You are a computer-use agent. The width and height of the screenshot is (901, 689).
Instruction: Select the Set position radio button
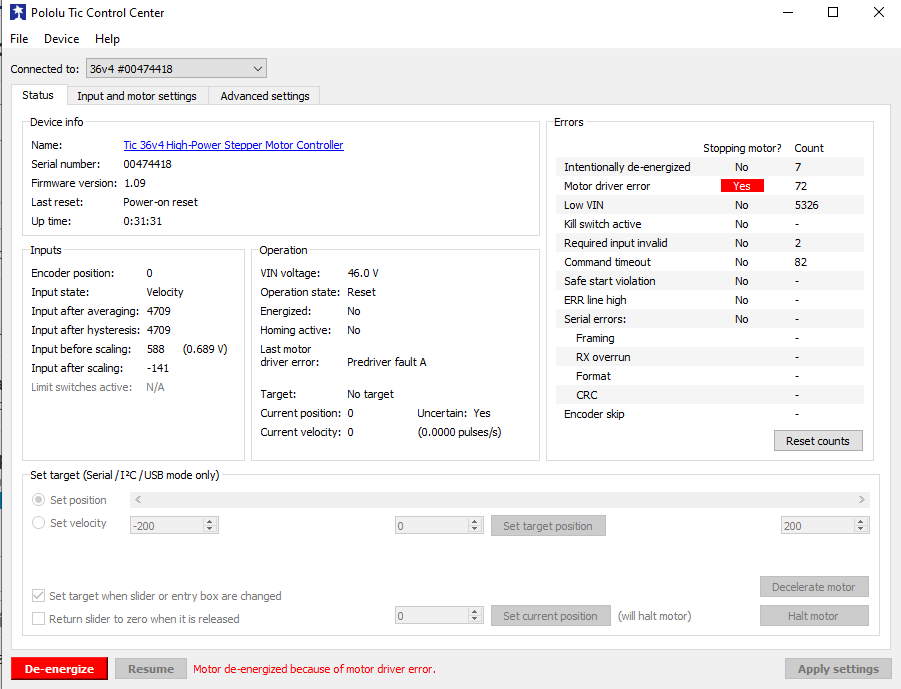click(39, 500)
